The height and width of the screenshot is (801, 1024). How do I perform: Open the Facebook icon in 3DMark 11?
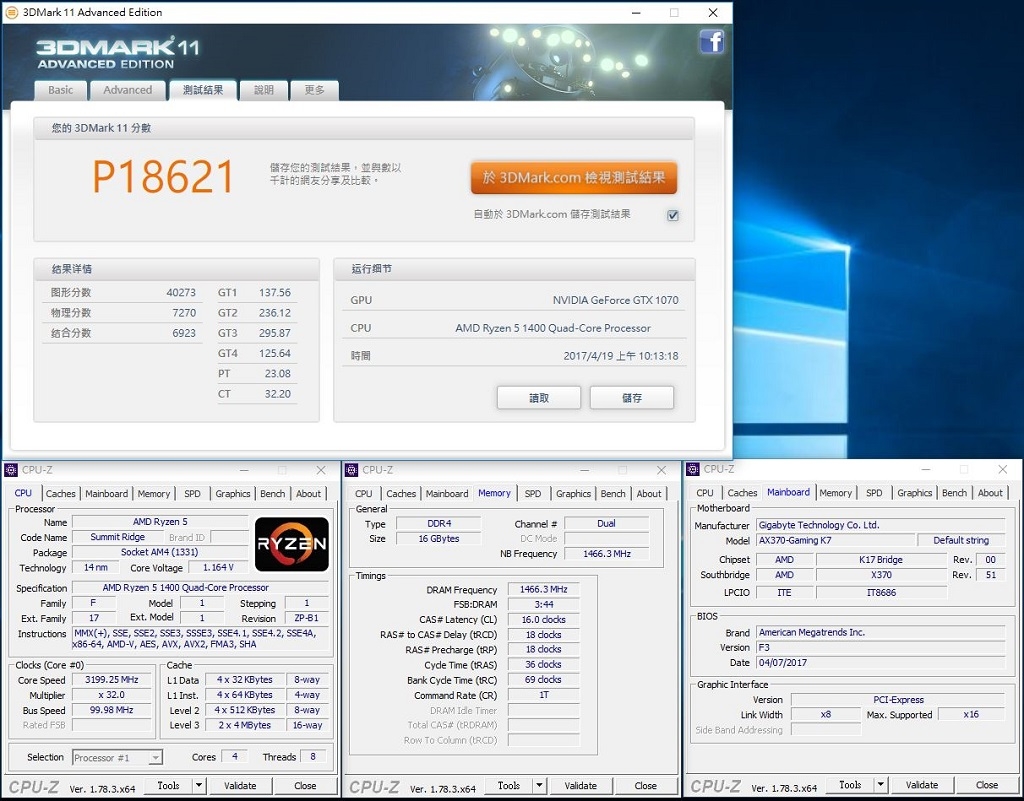coord(711,42)
